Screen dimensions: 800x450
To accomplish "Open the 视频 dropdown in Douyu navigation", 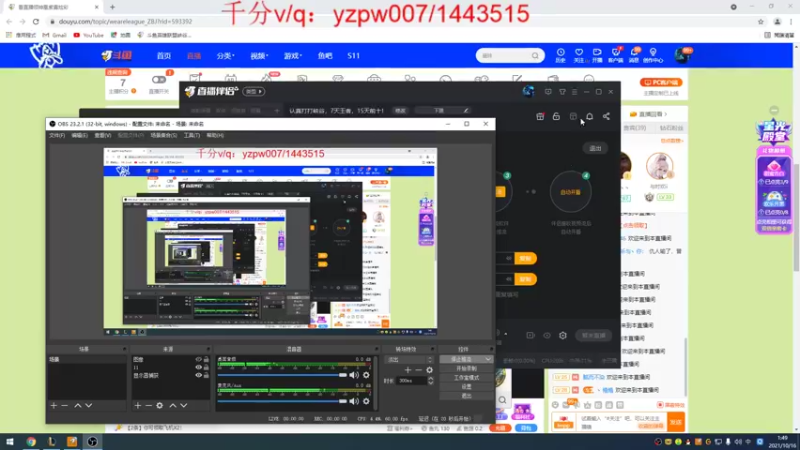I will [x=259, y=56].
